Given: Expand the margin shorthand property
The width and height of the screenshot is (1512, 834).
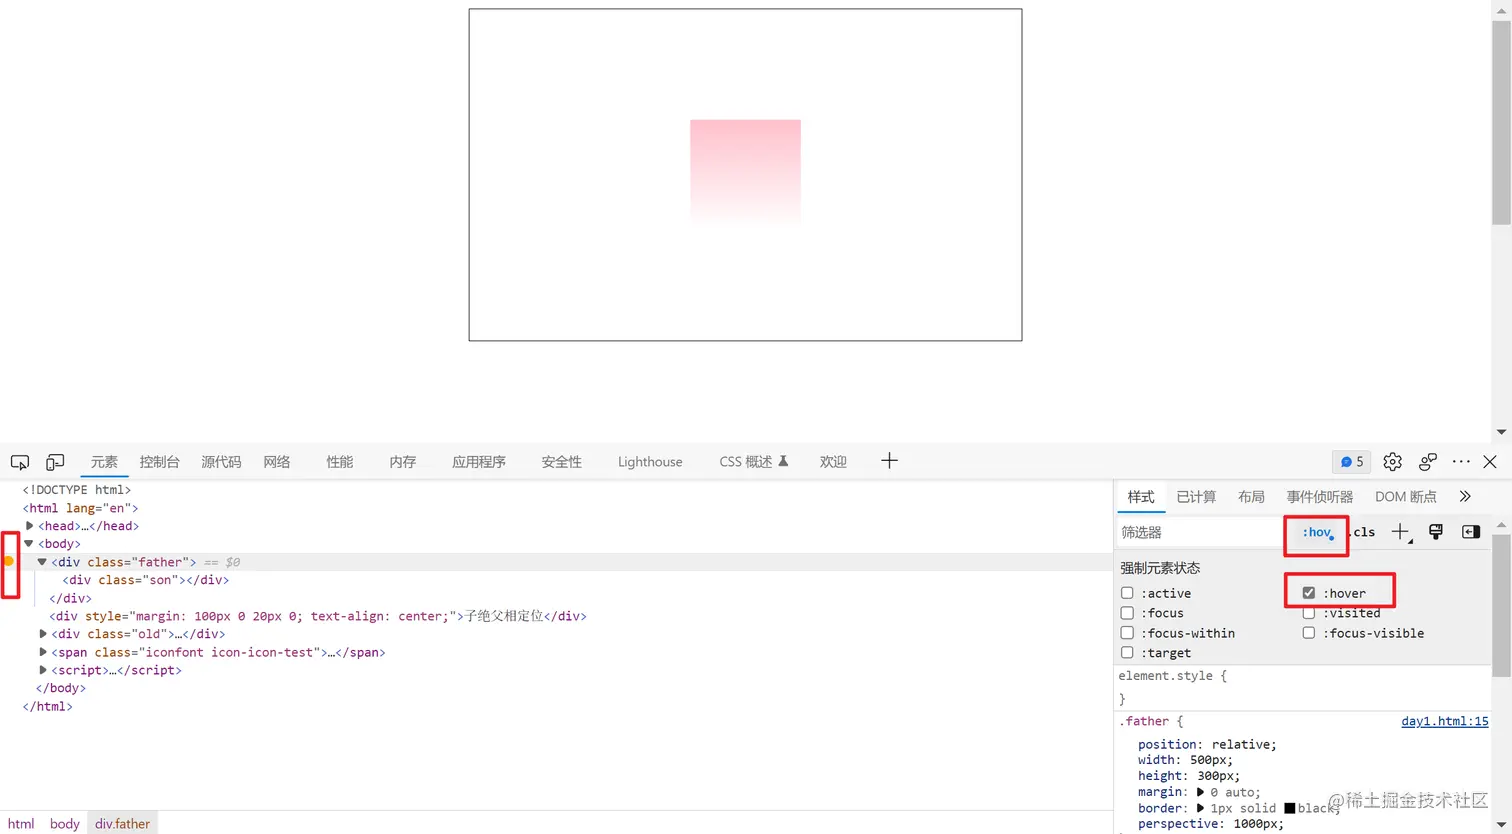Looking at the screenshot, I should coord(1201,792).
